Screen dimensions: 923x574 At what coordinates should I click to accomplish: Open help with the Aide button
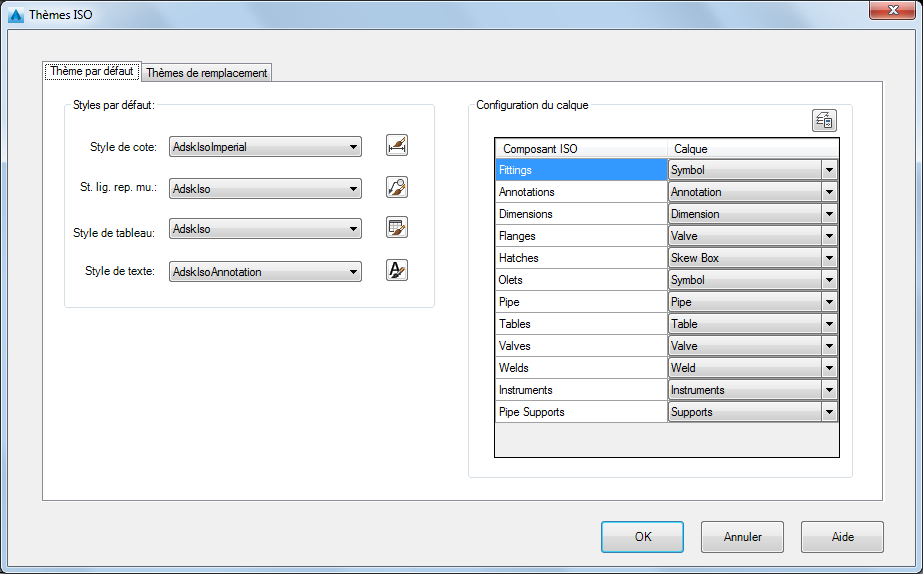(842, 536)
